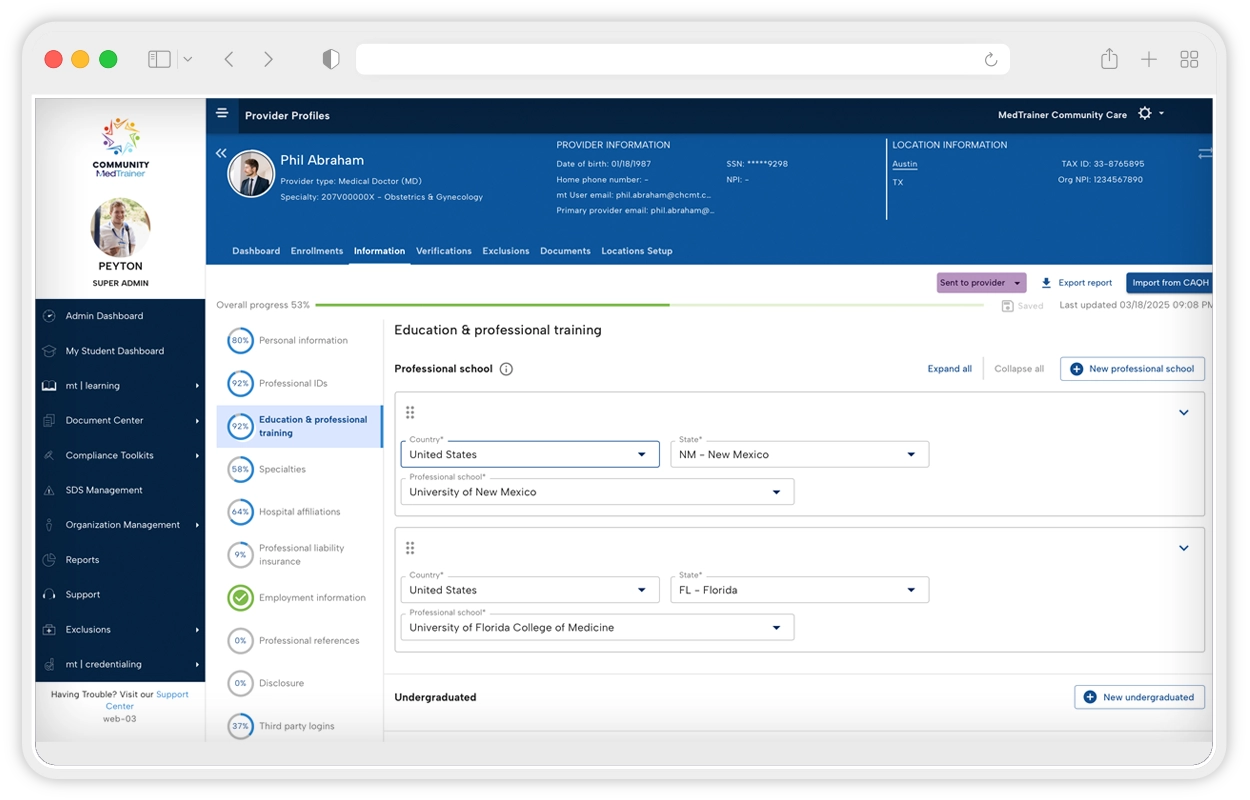Click the browser reload icon

click(990, 60)
